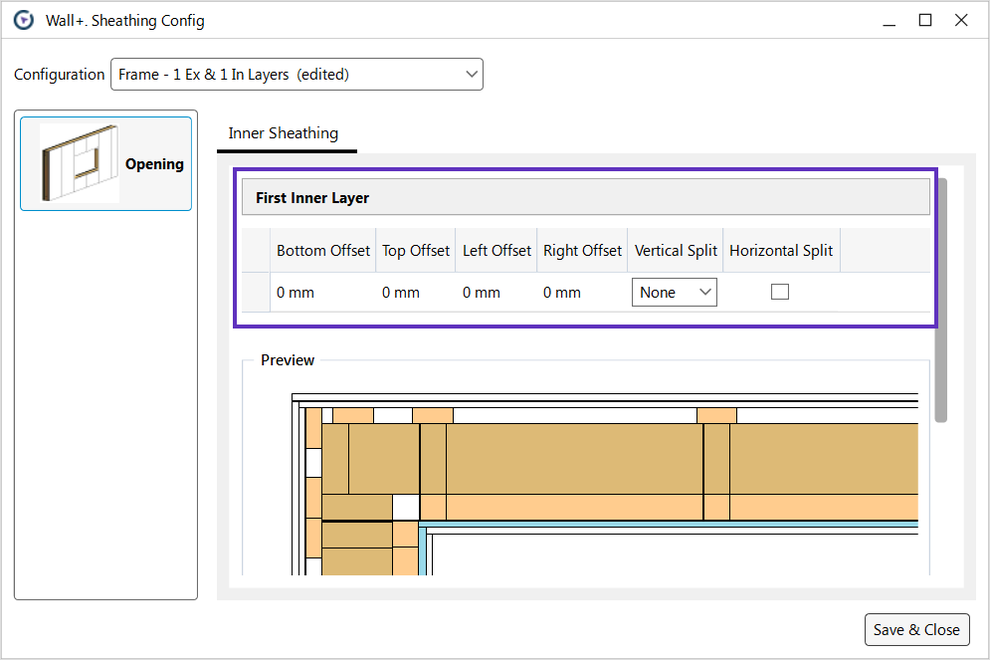Click the First Inner Layer header
The width and height of the screenshot is (990, 660).
pos(586,197)
